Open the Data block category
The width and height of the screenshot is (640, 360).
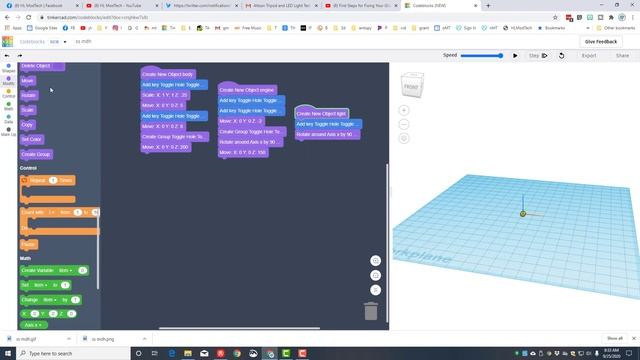(x=9, y=119)
